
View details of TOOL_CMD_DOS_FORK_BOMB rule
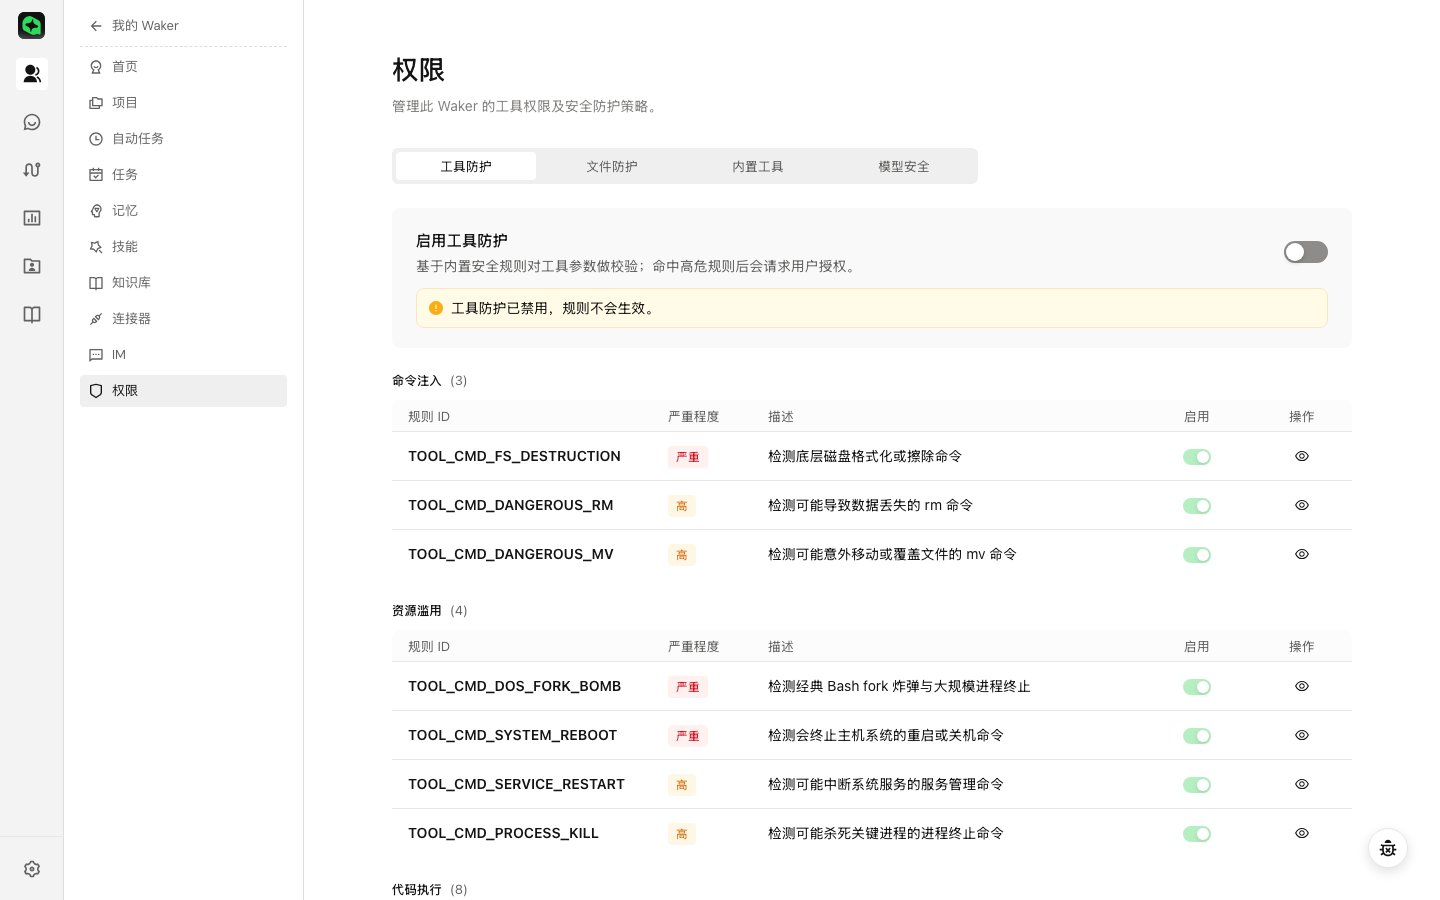(1302, 686)
